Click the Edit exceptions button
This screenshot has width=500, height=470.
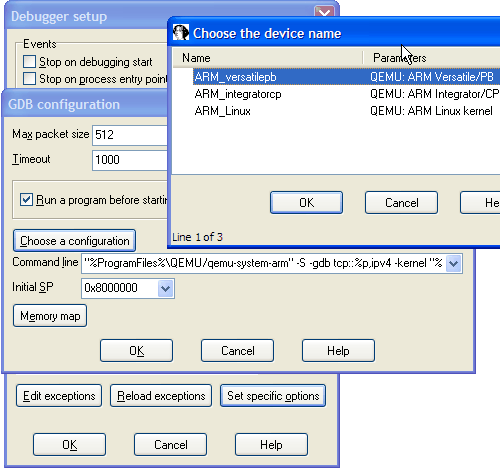(59, 396)
